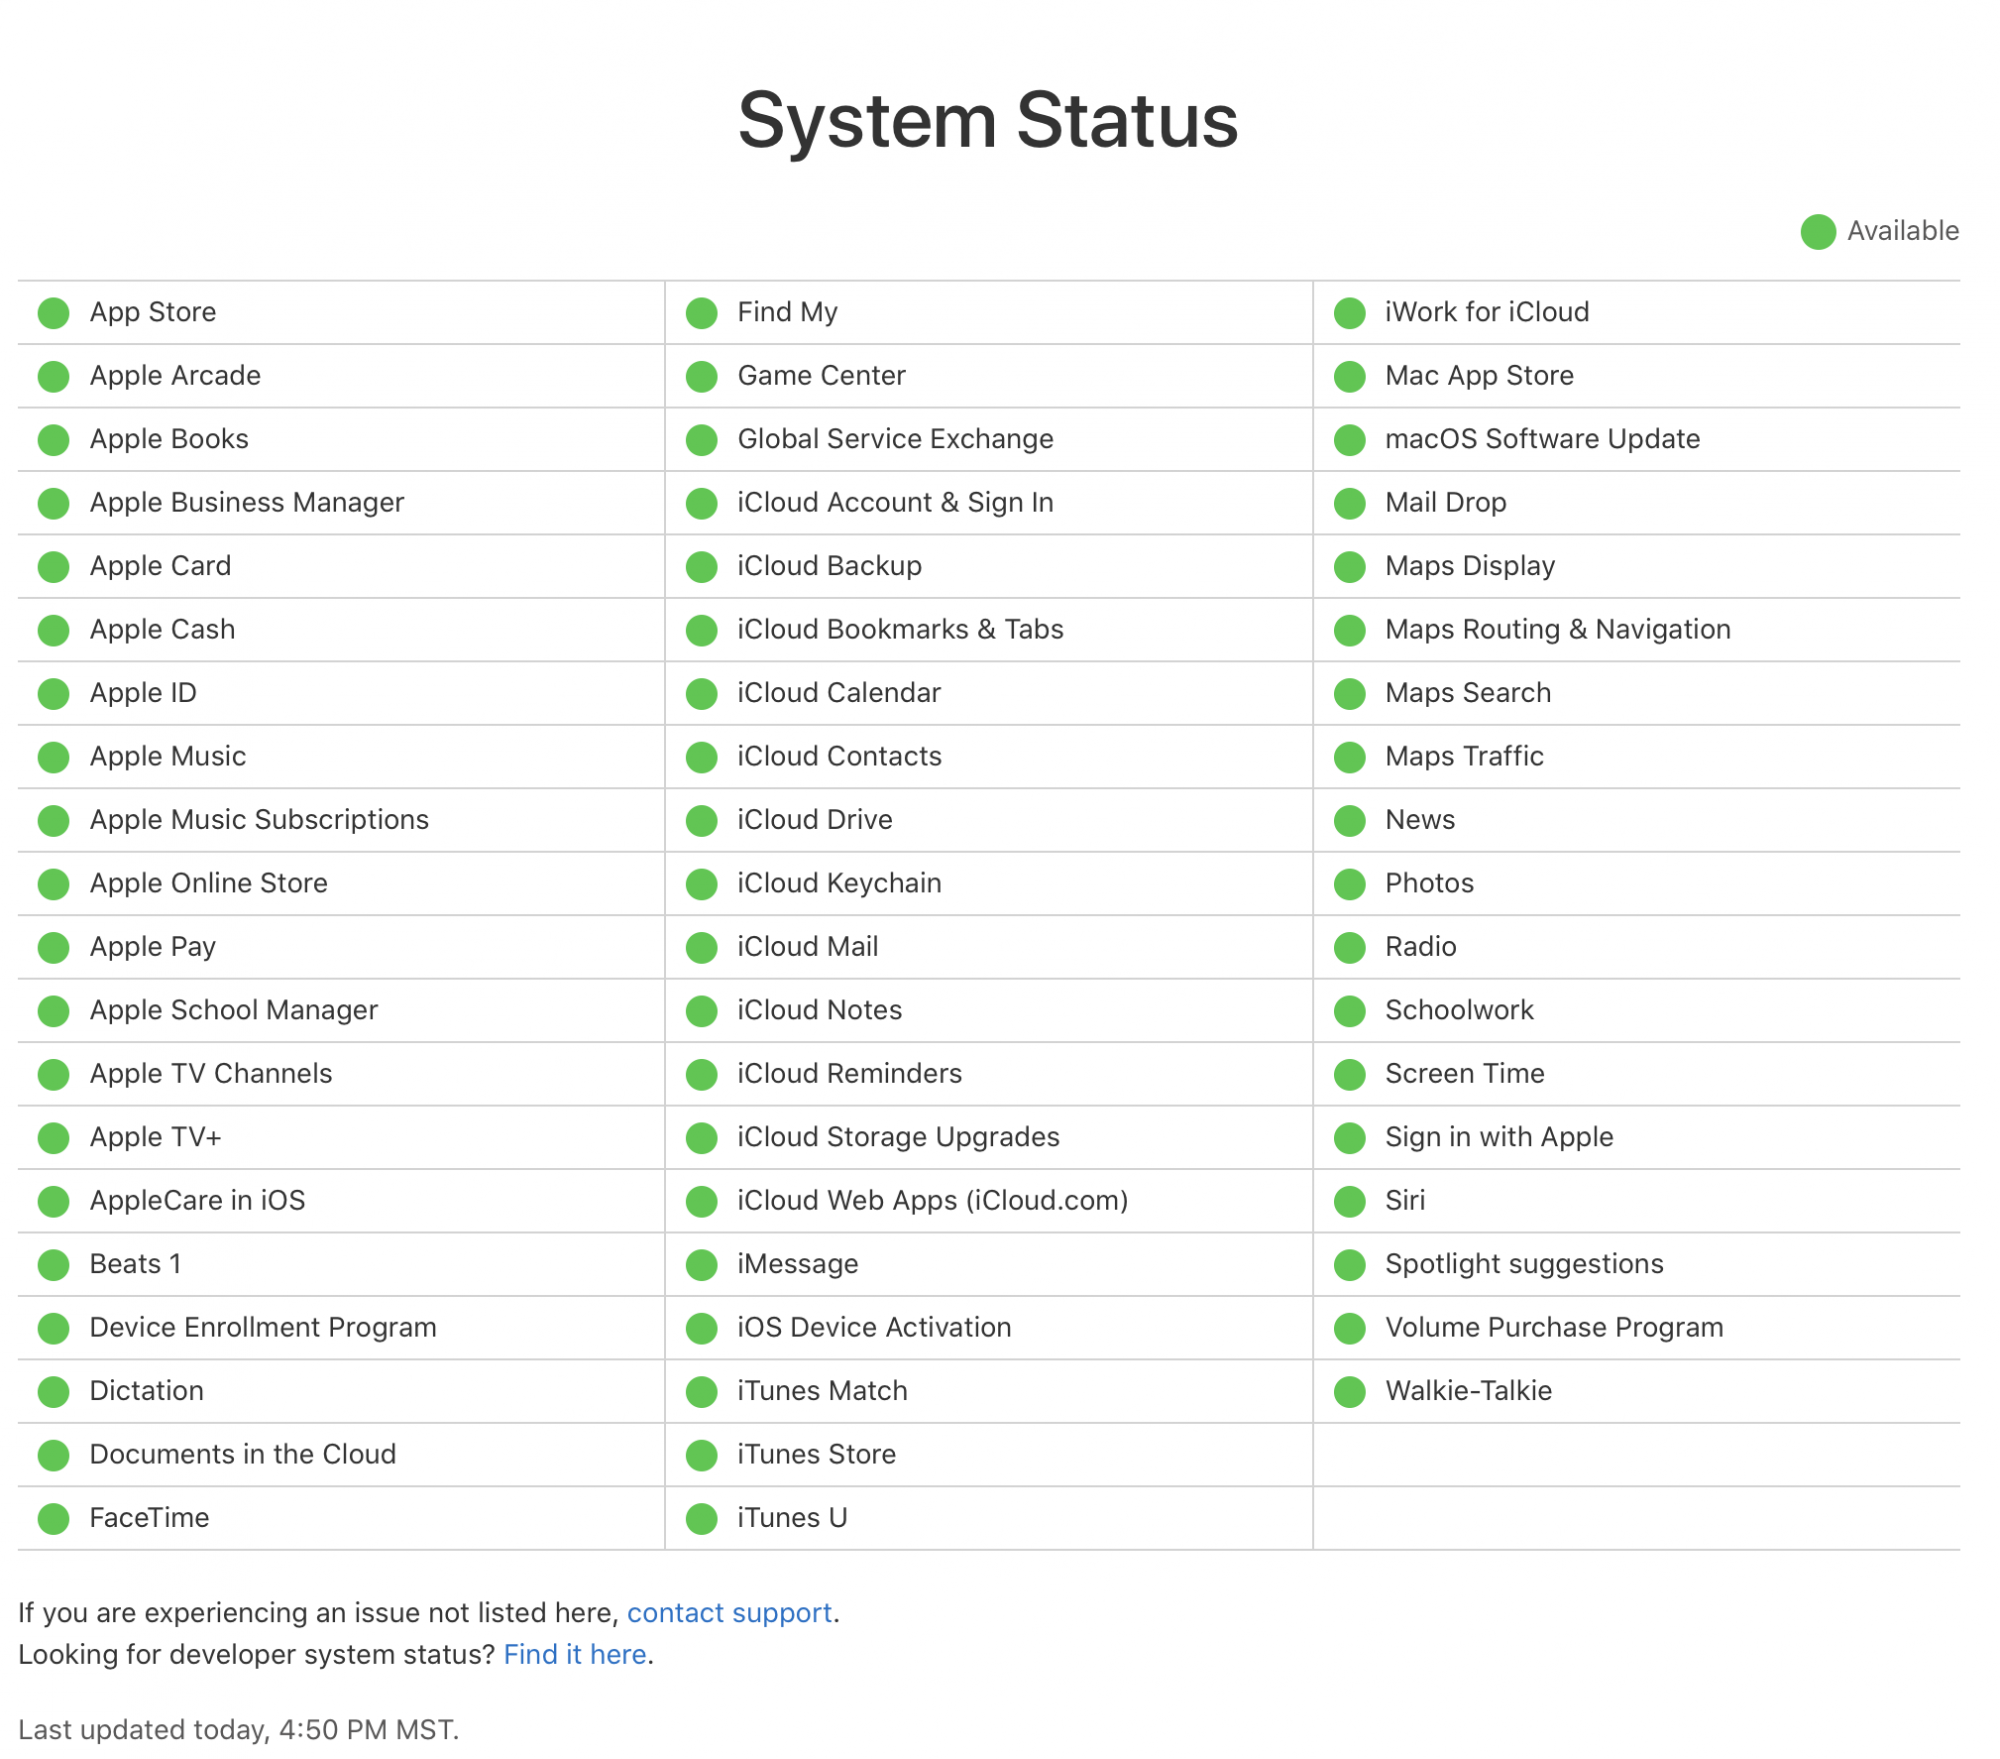This screenshot has width=2000, height=1759.
Task: Click the Available legend green dot
Action: (1818, 232)
